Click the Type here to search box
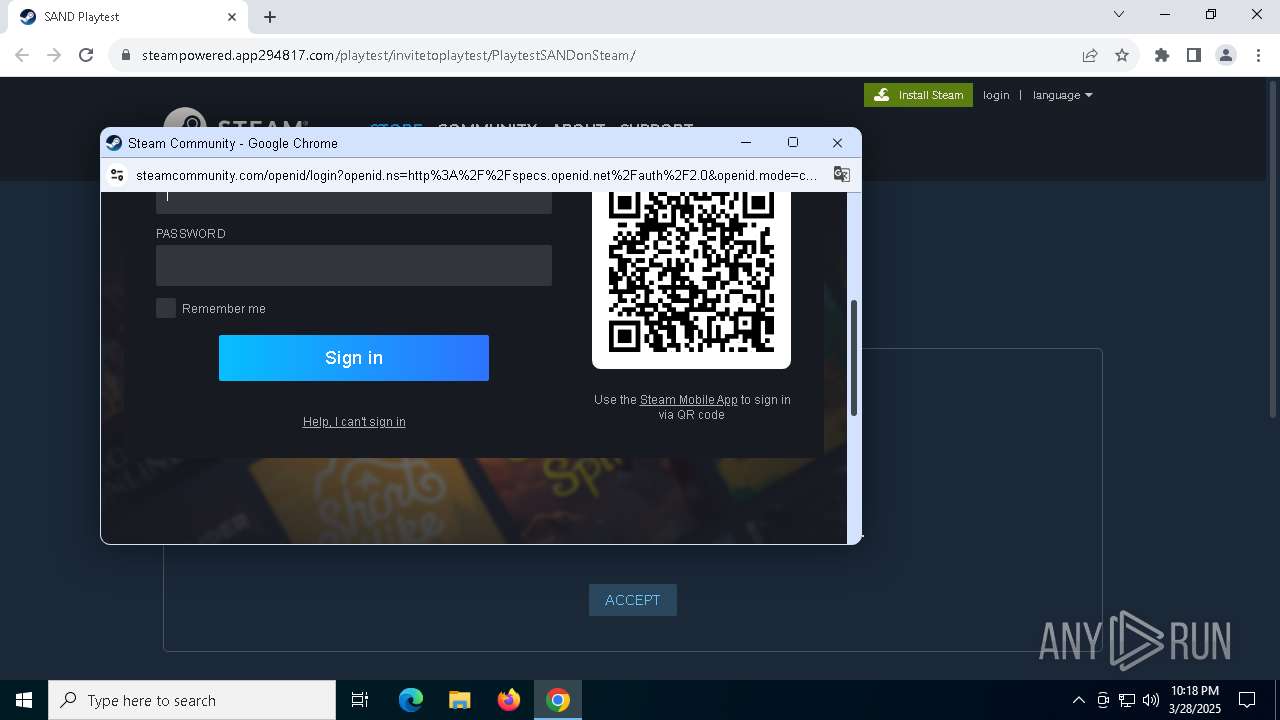Viewport: 1280px width, 720px height. [192, 700]
